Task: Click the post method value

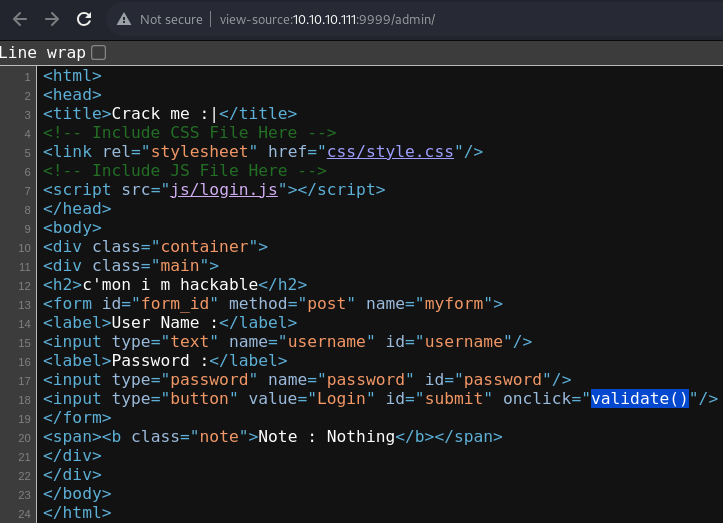Action: point(326,304)
